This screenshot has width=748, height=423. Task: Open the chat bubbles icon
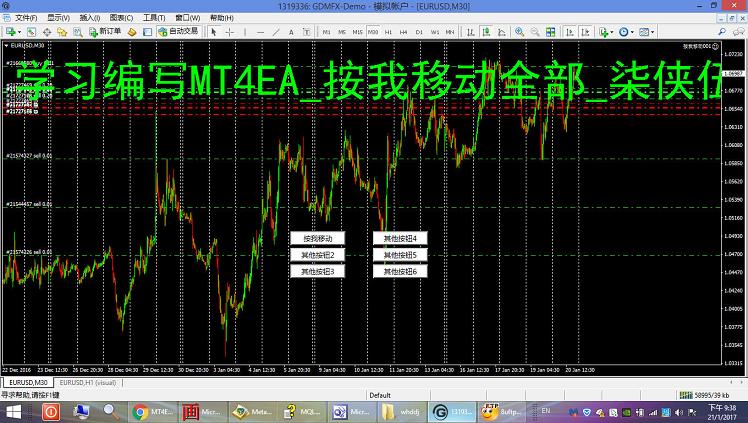[x=738, y=32]
